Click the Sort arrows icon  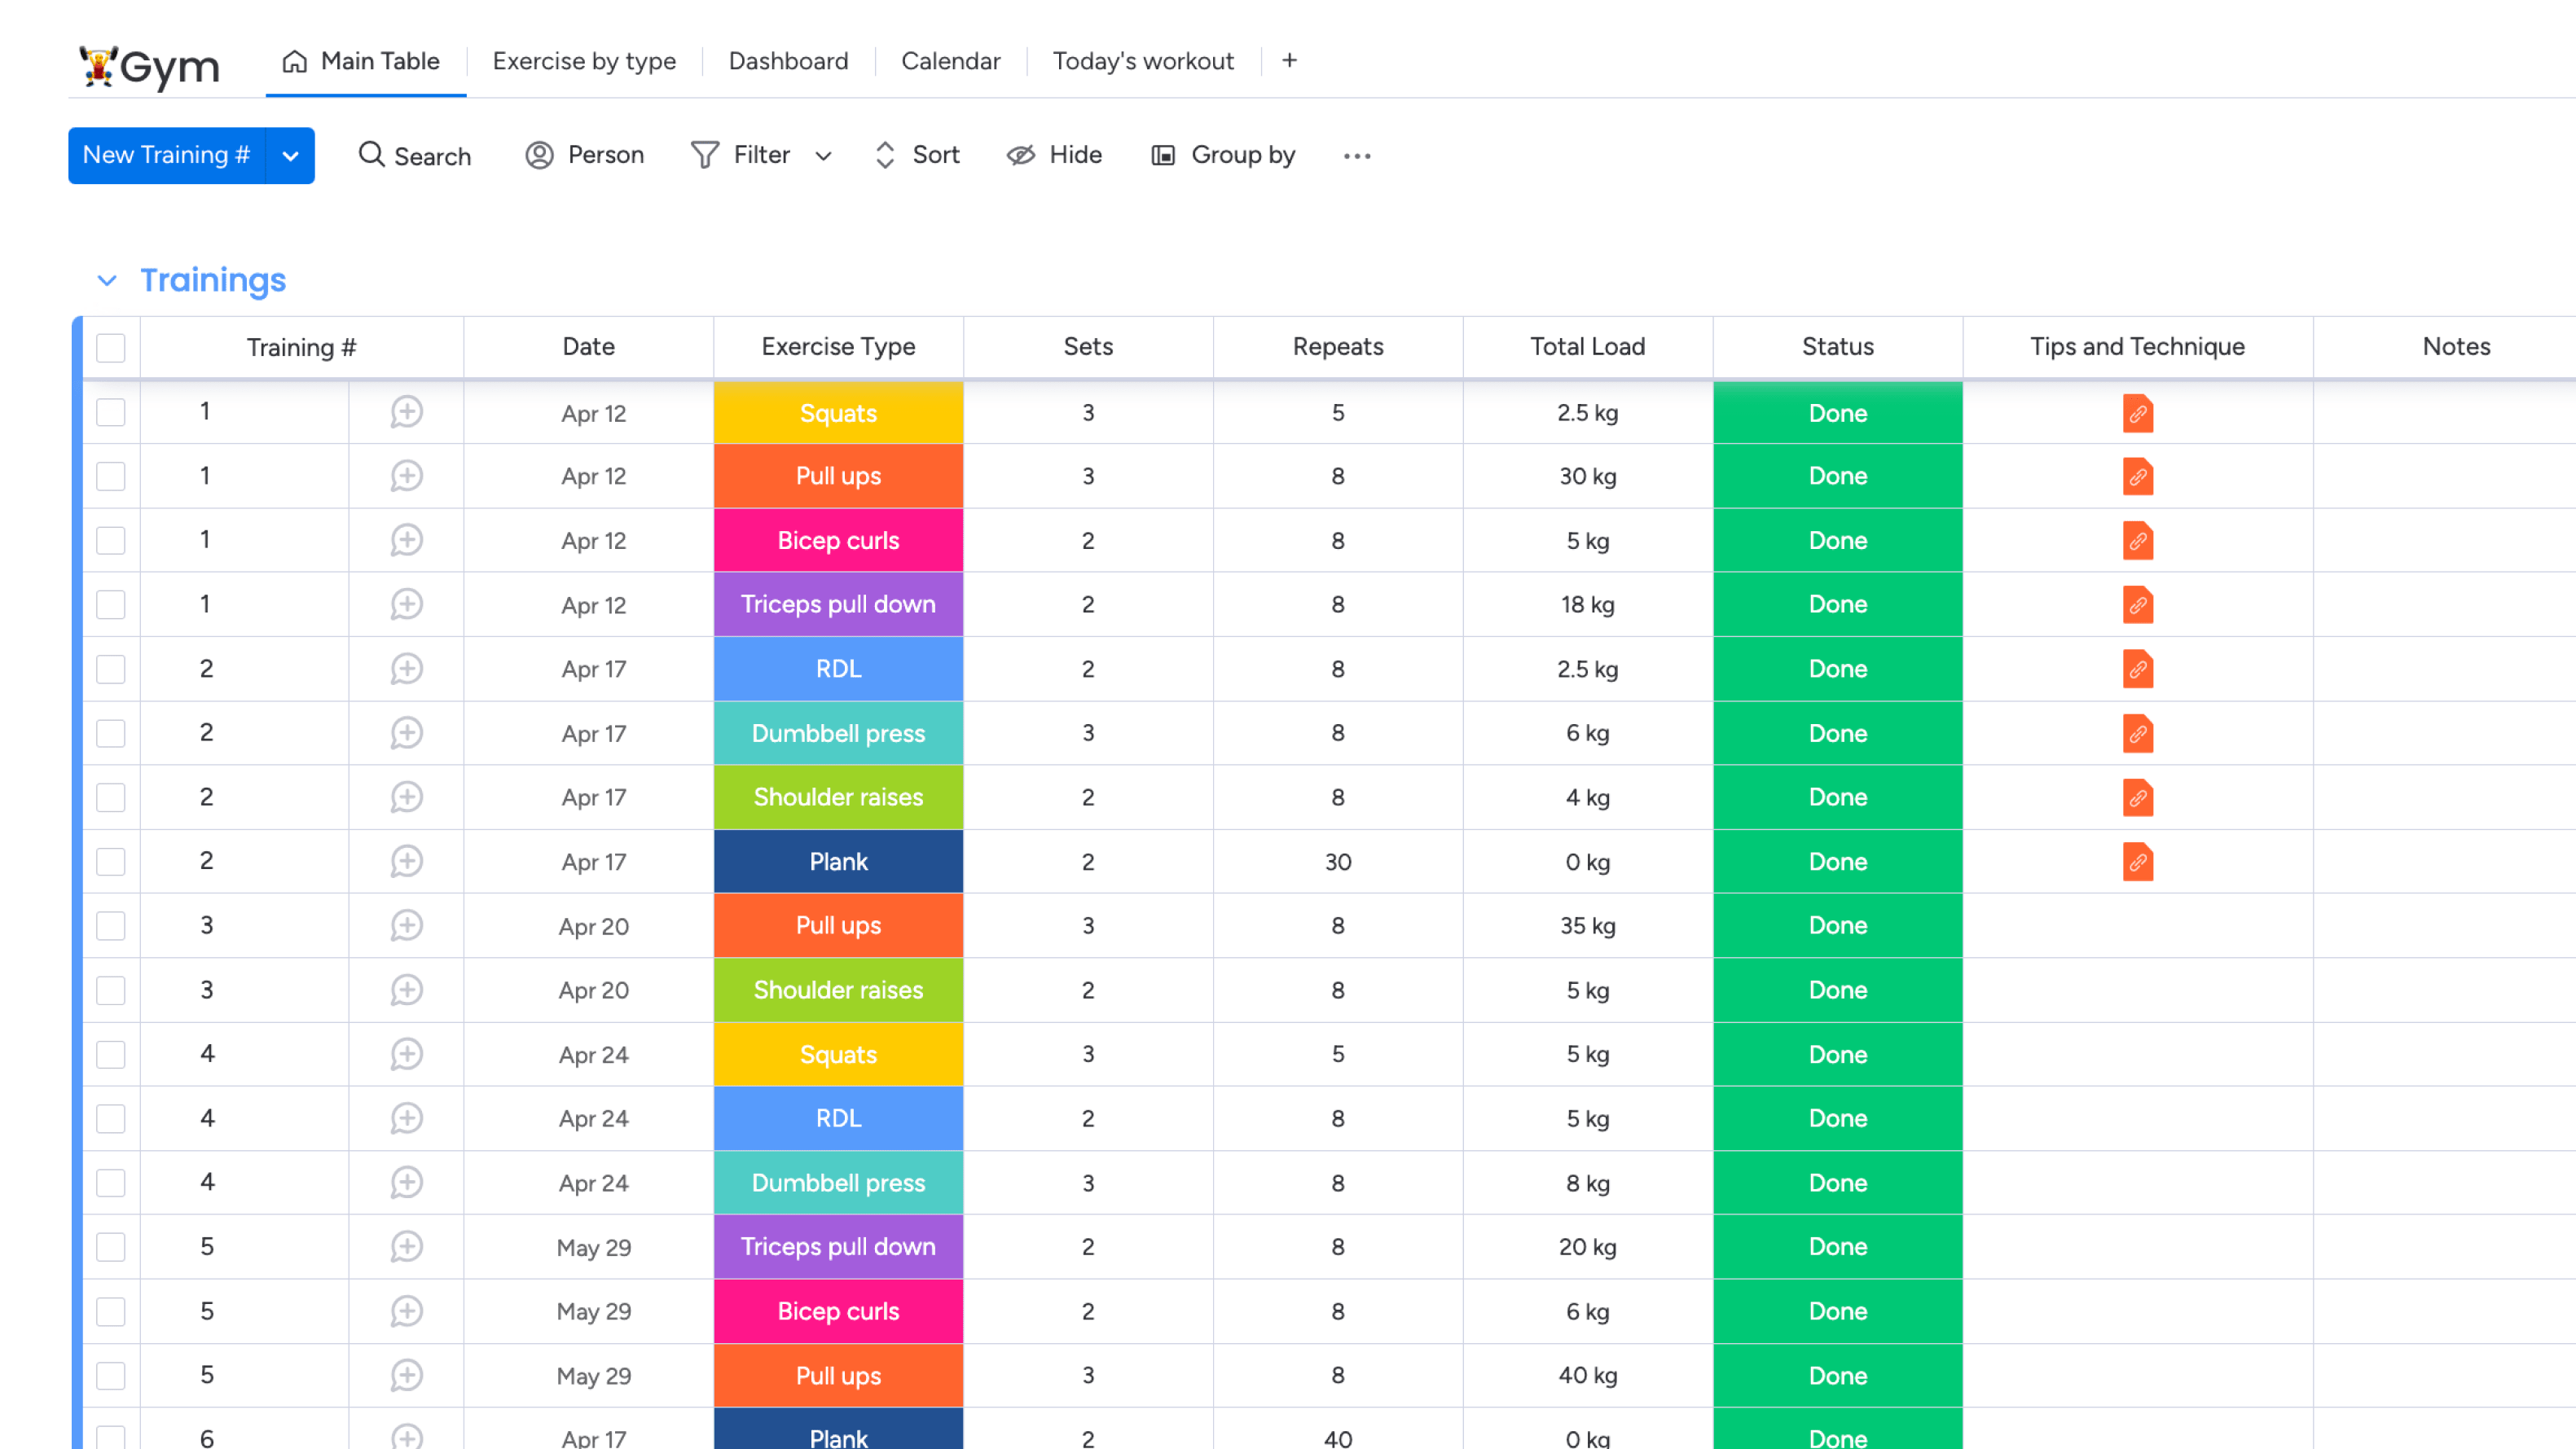point(884,155)
